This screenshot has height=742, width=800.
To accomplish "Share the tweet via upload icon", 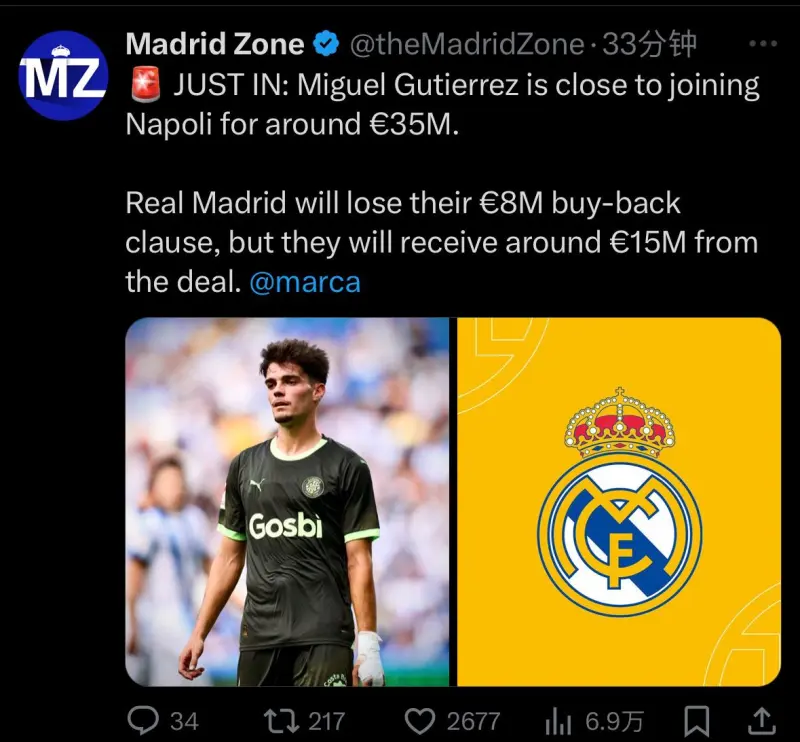I will click(x=762, y=721).
